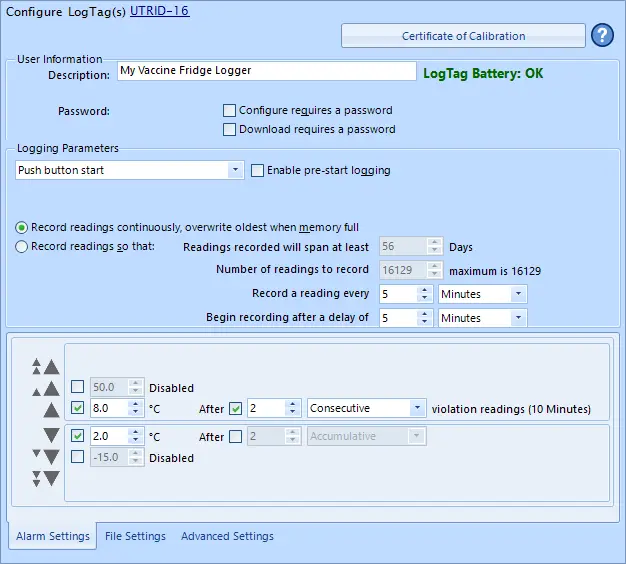This screenshot has width=626, height=564.
Task: Click the single down-arrow alarm icon
Action: click(50, 436)
